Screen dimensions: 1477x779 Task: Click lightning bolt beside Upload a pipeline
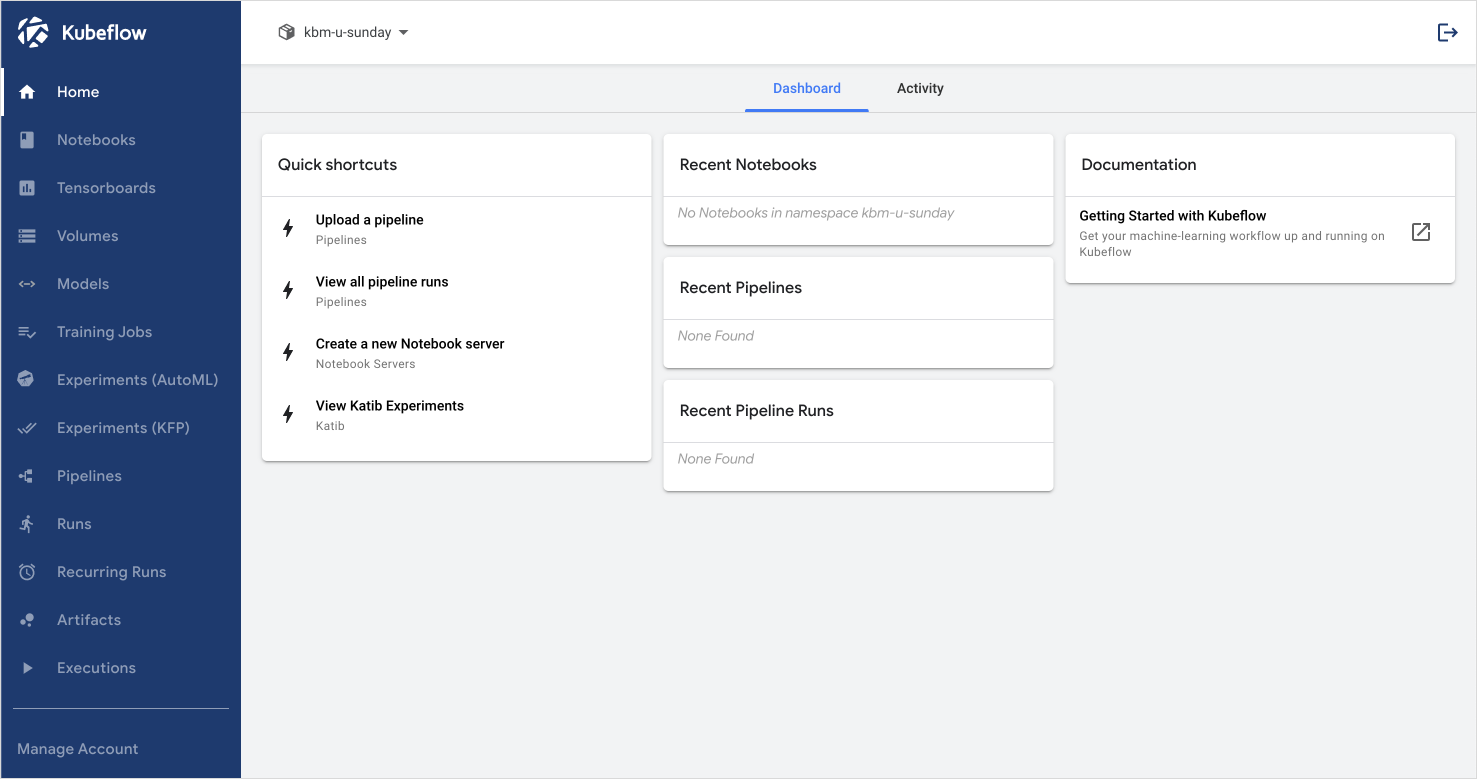coord(288,228)
